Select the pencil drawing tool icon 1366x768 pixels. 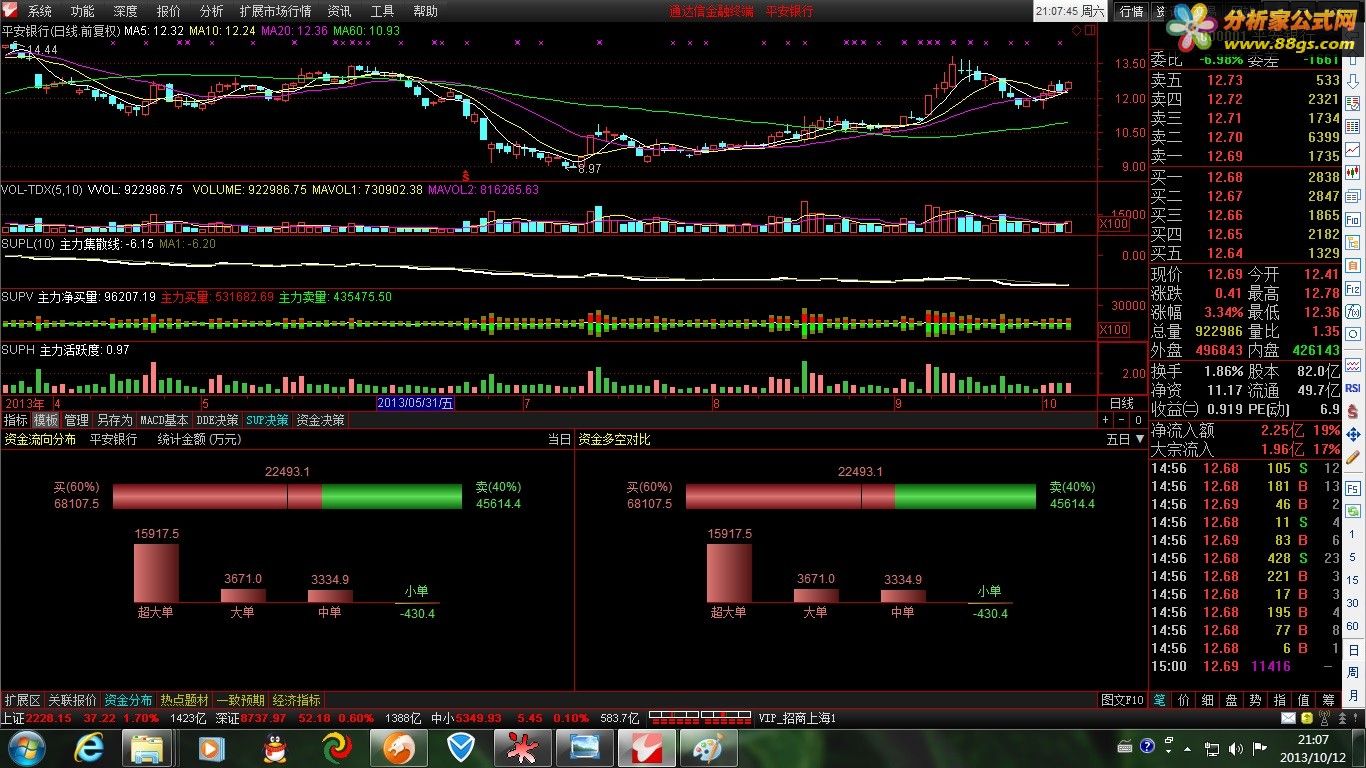1352,457
